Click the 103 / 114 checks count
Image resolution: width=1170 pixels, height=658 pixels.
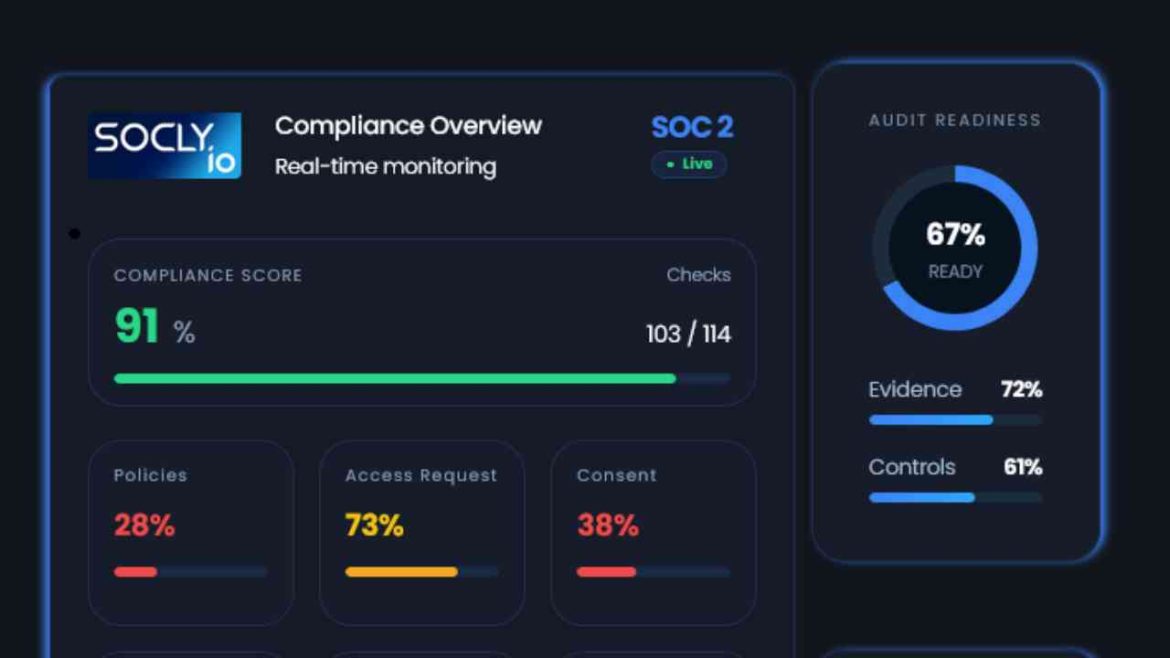(688, 334)
